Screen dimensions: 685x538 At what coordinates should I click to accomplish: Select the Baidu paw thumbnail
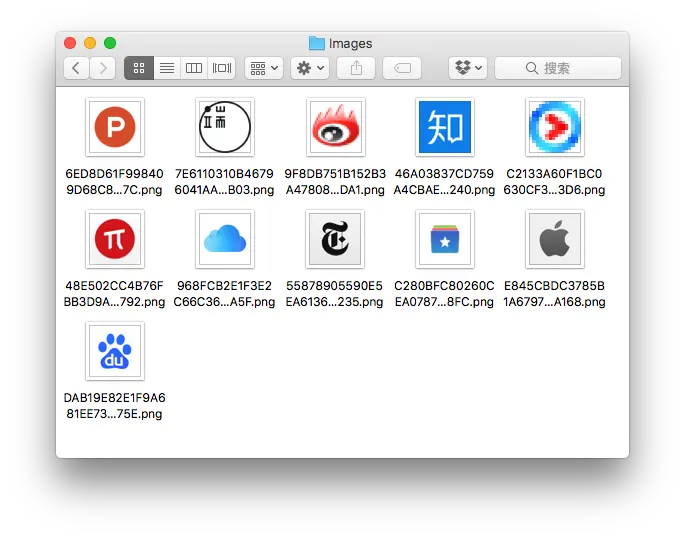115,351
